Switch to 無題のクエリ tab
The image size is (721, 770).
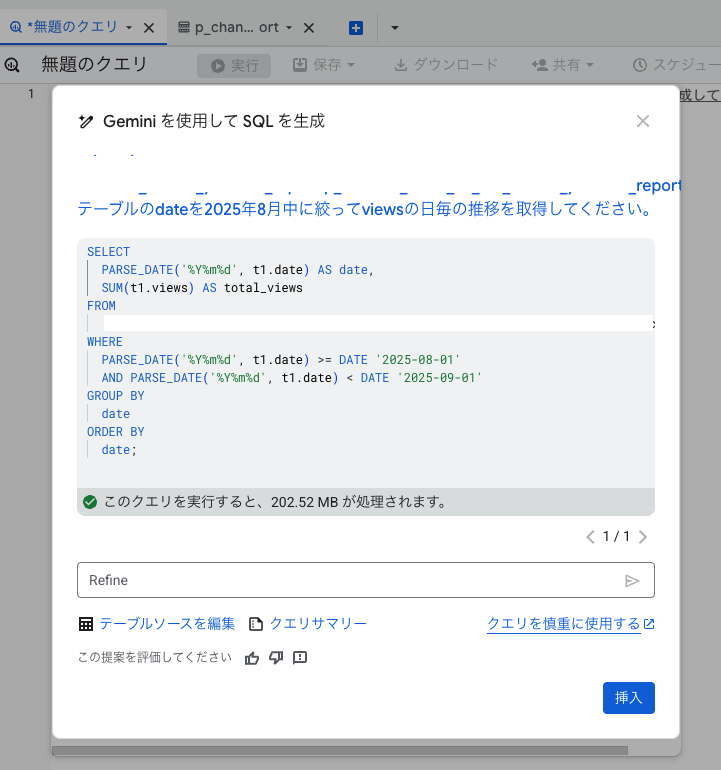click(72, 27)
